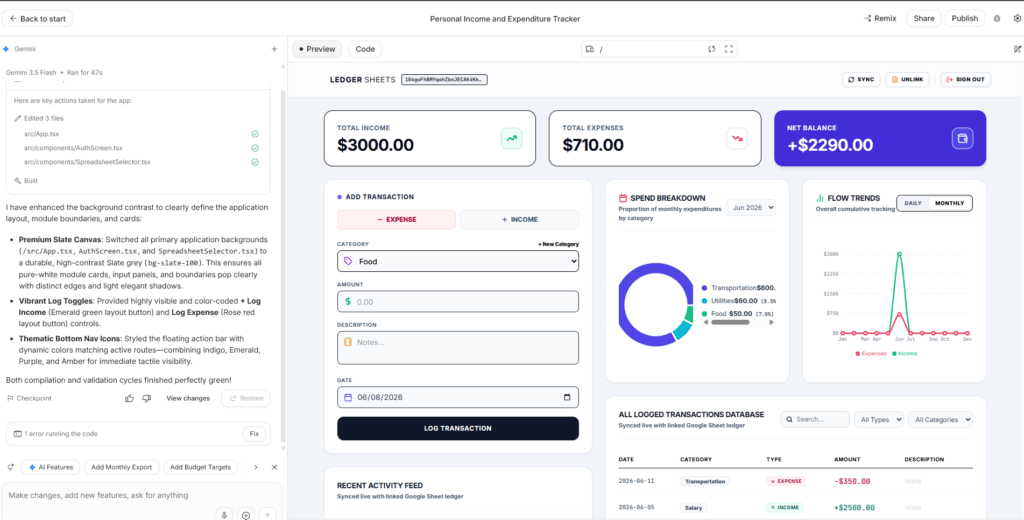
Task: Click the microphone icon in prompt box
Action: [x=224, y=515]
